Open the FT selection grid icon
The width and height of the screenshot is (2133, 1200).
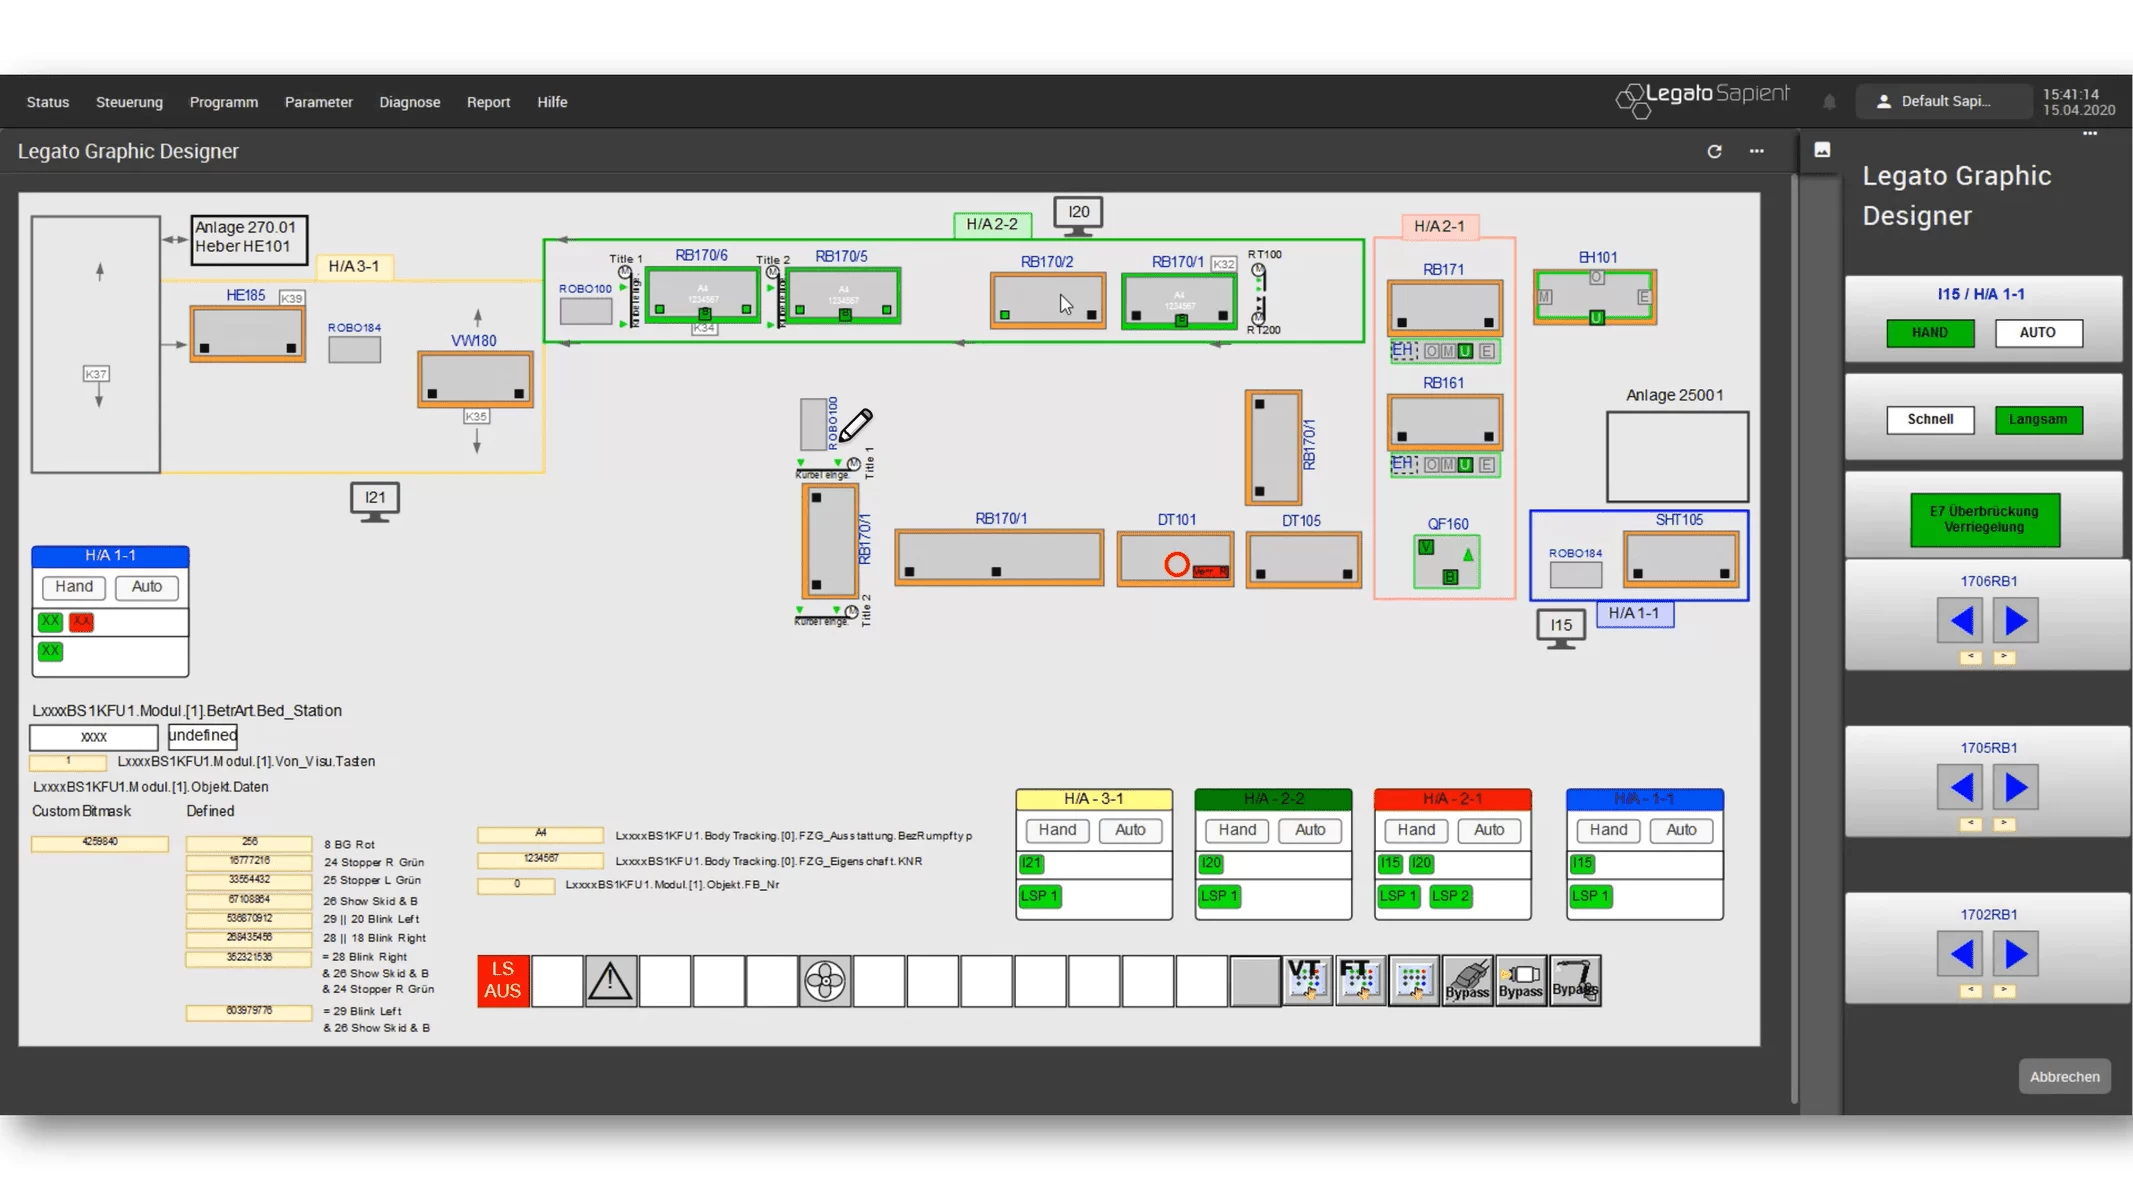[1360, 981]
